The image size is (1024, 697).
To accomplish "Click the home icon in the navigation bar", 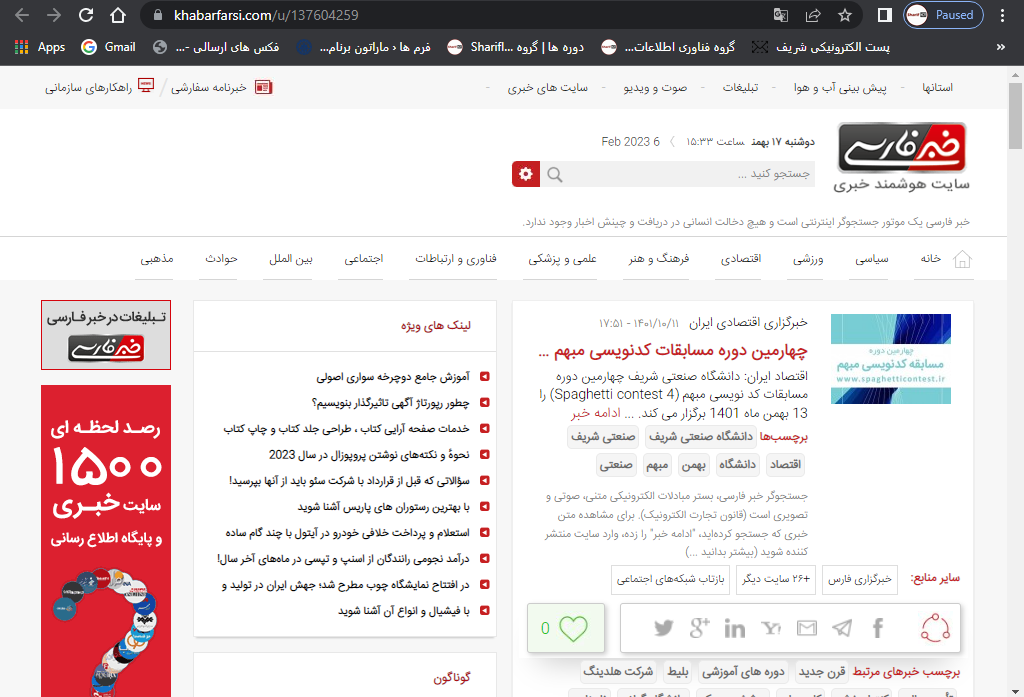I will (963, 259).
